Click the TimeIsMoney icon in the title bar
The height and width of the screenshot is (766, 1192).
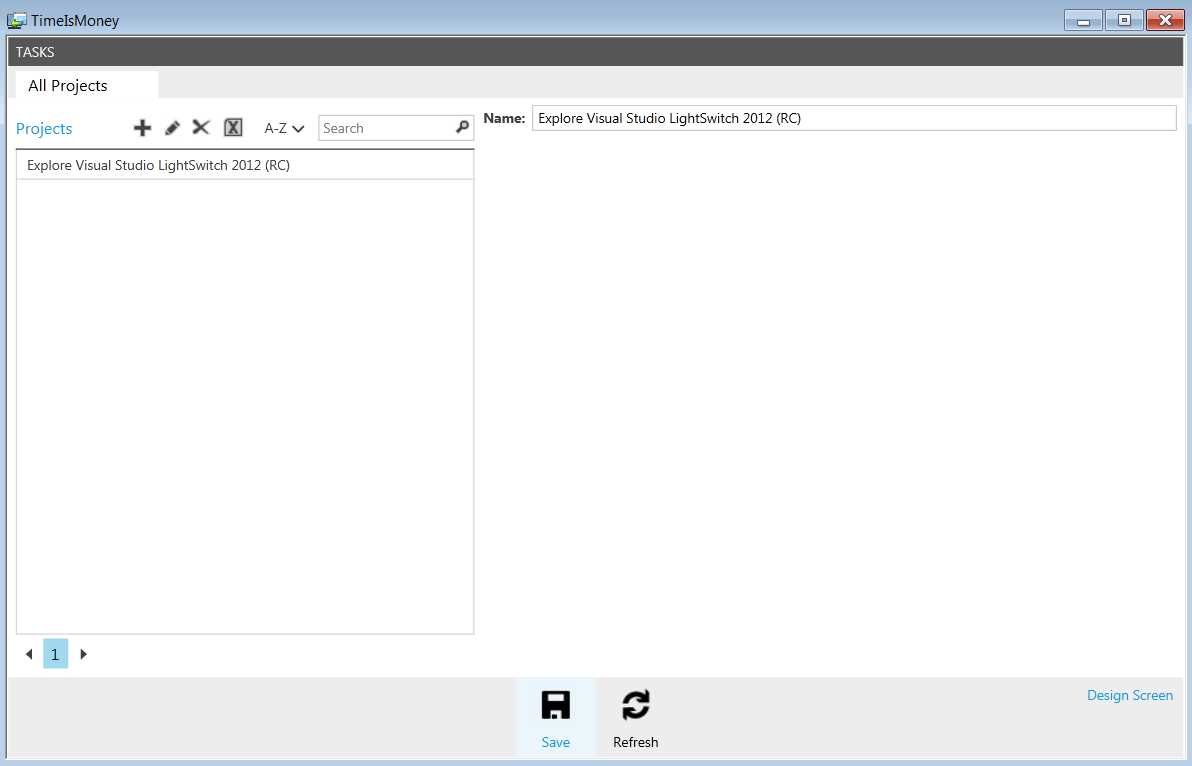pos(18,19)
